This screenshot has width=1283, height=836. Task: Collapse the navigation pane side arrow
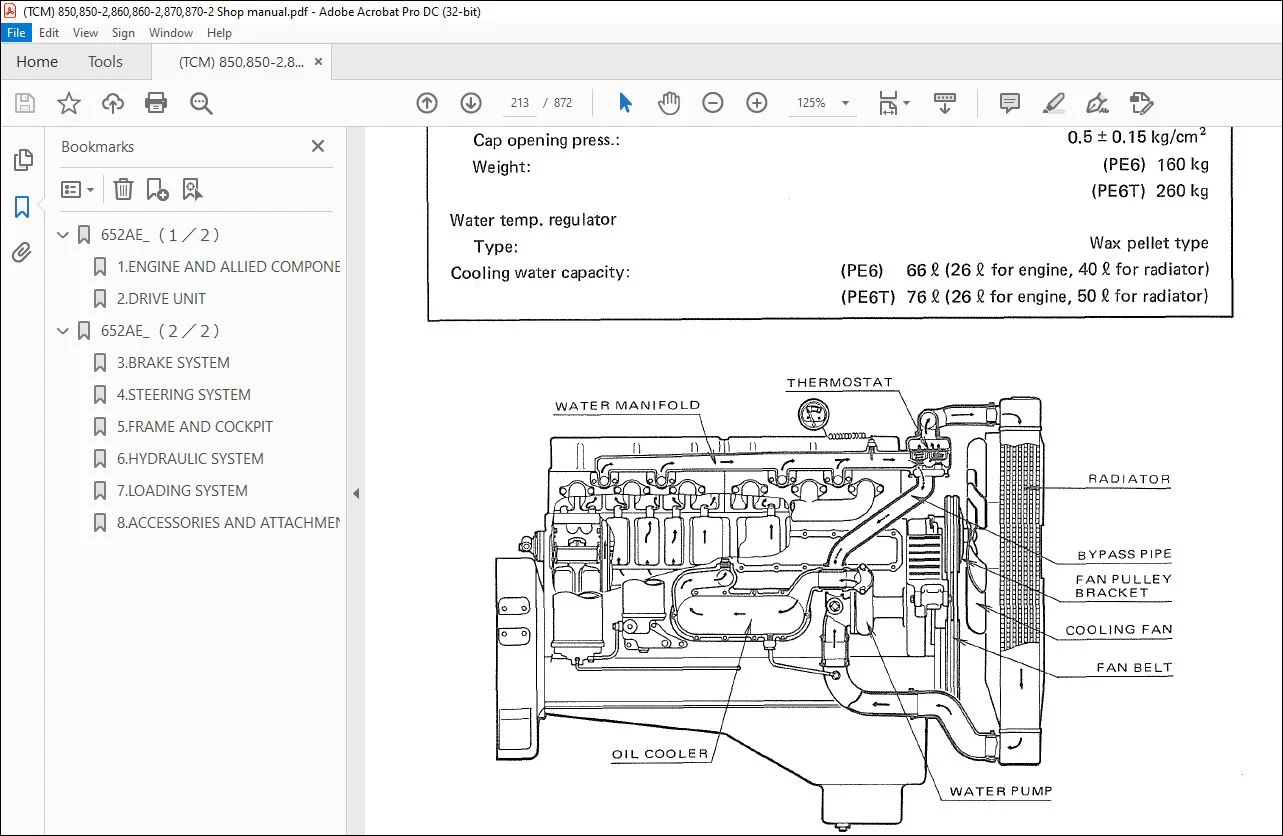click(356, 493)
